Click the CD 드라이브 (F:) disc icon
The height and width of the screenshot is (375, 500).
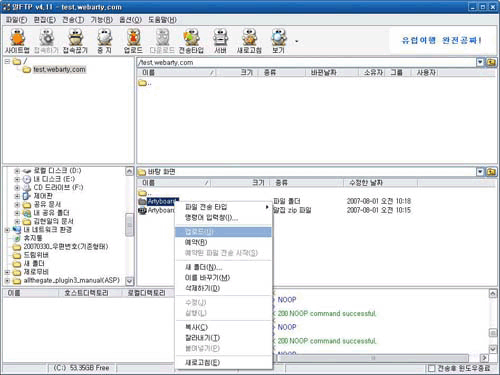pyautogui.click(x=27, y=188)
